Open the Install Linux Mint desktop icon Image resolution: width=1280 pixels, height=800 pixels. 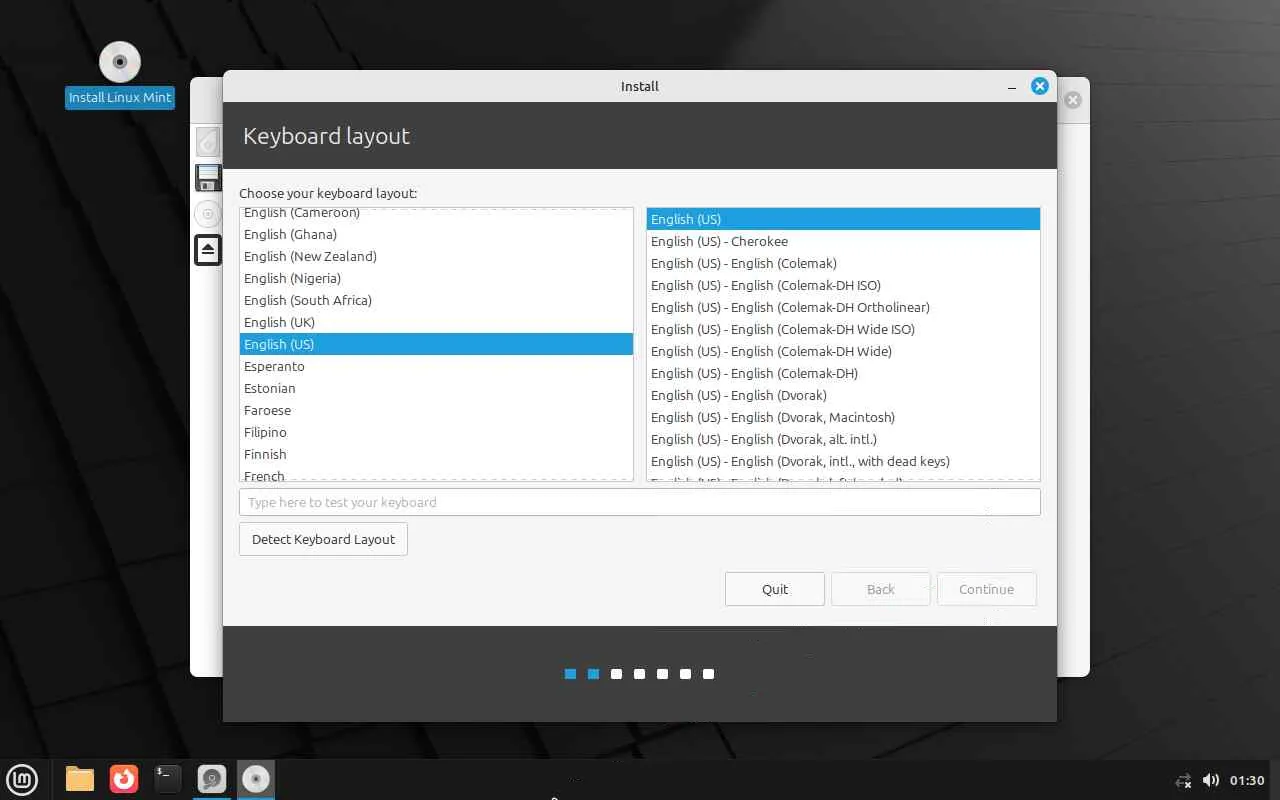pyautogui.click(x=120, y=74)
